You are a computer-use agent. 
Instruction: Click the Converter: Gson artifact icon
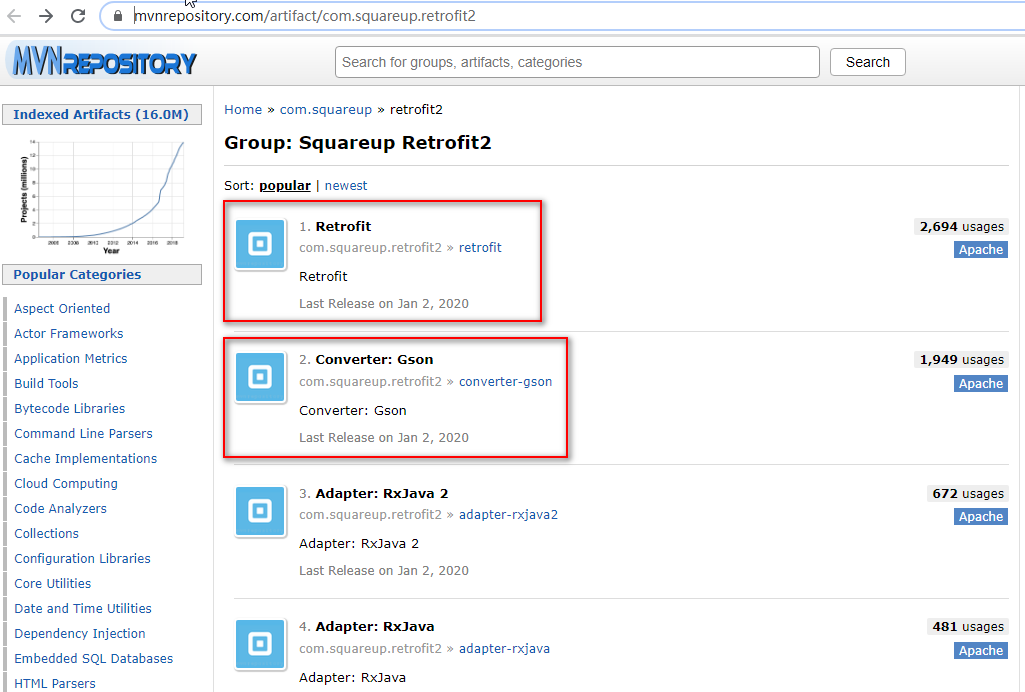260,377
